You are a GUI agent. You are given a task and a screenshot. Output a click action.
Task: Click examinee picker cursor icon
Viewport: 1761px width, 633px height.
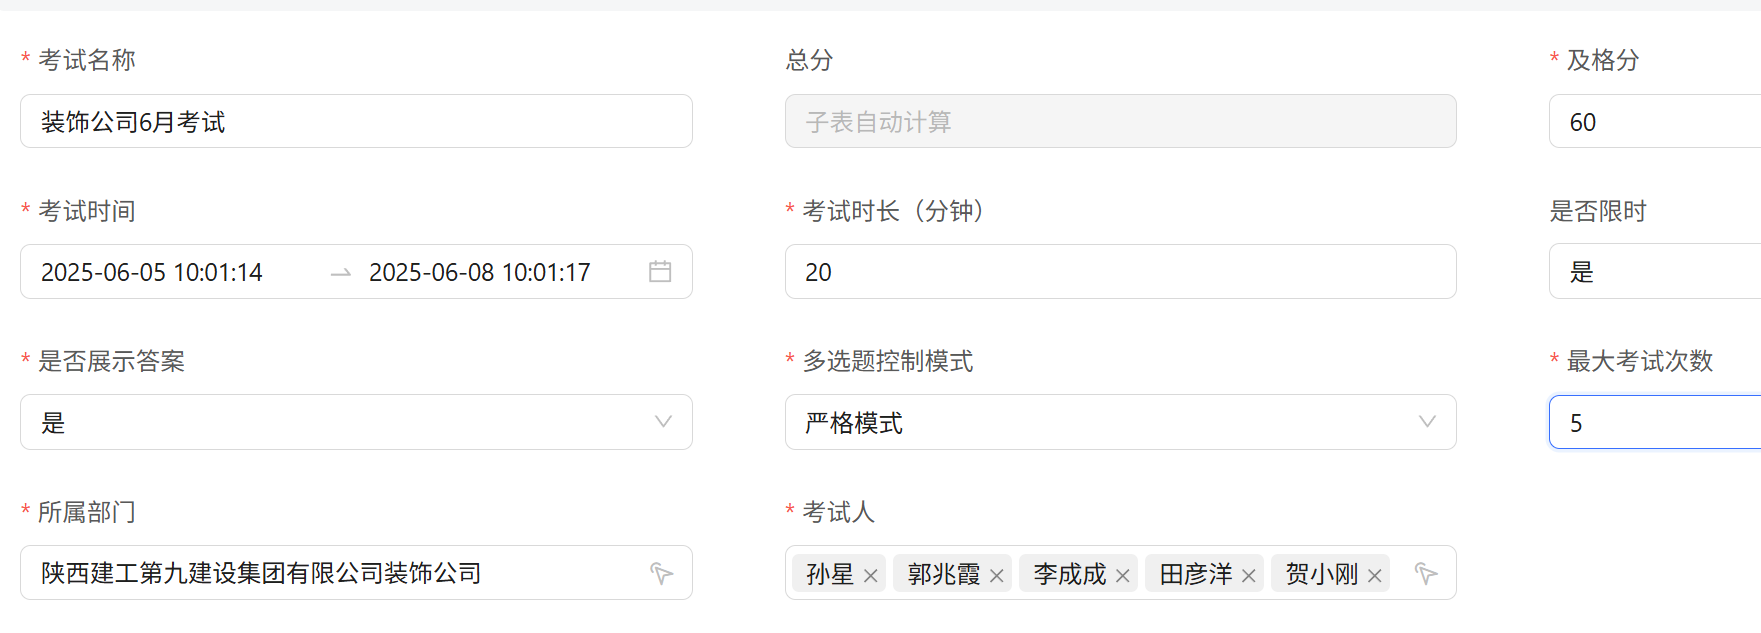click(1426, 573)
